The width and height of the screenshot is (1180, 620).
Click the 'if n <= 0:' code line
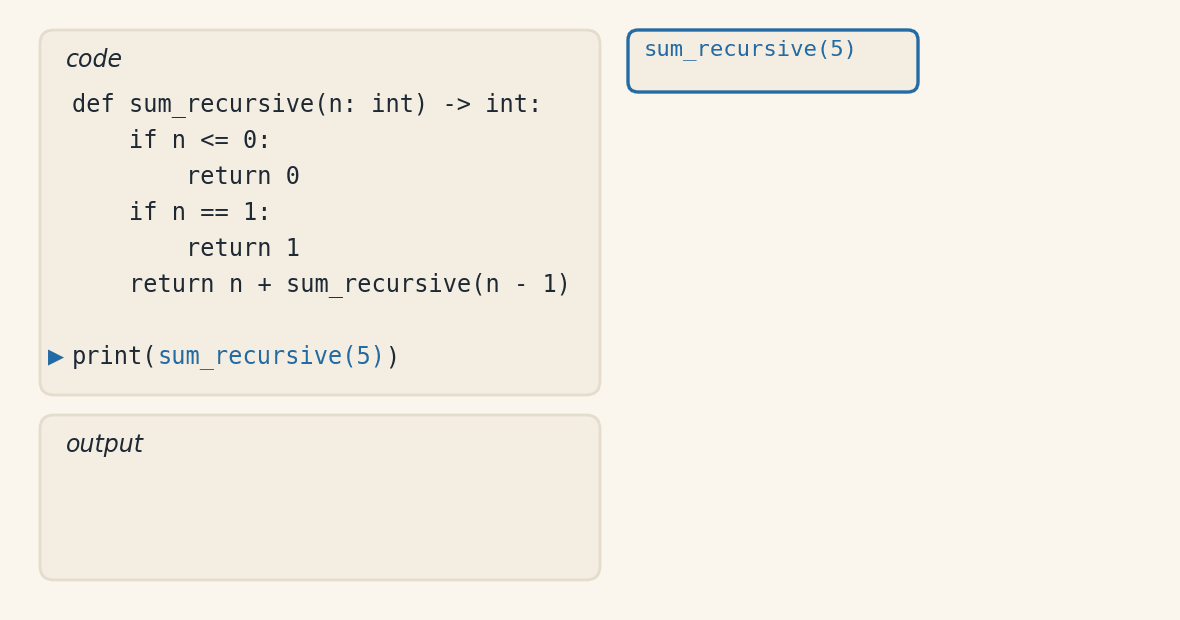coord(199,140)
